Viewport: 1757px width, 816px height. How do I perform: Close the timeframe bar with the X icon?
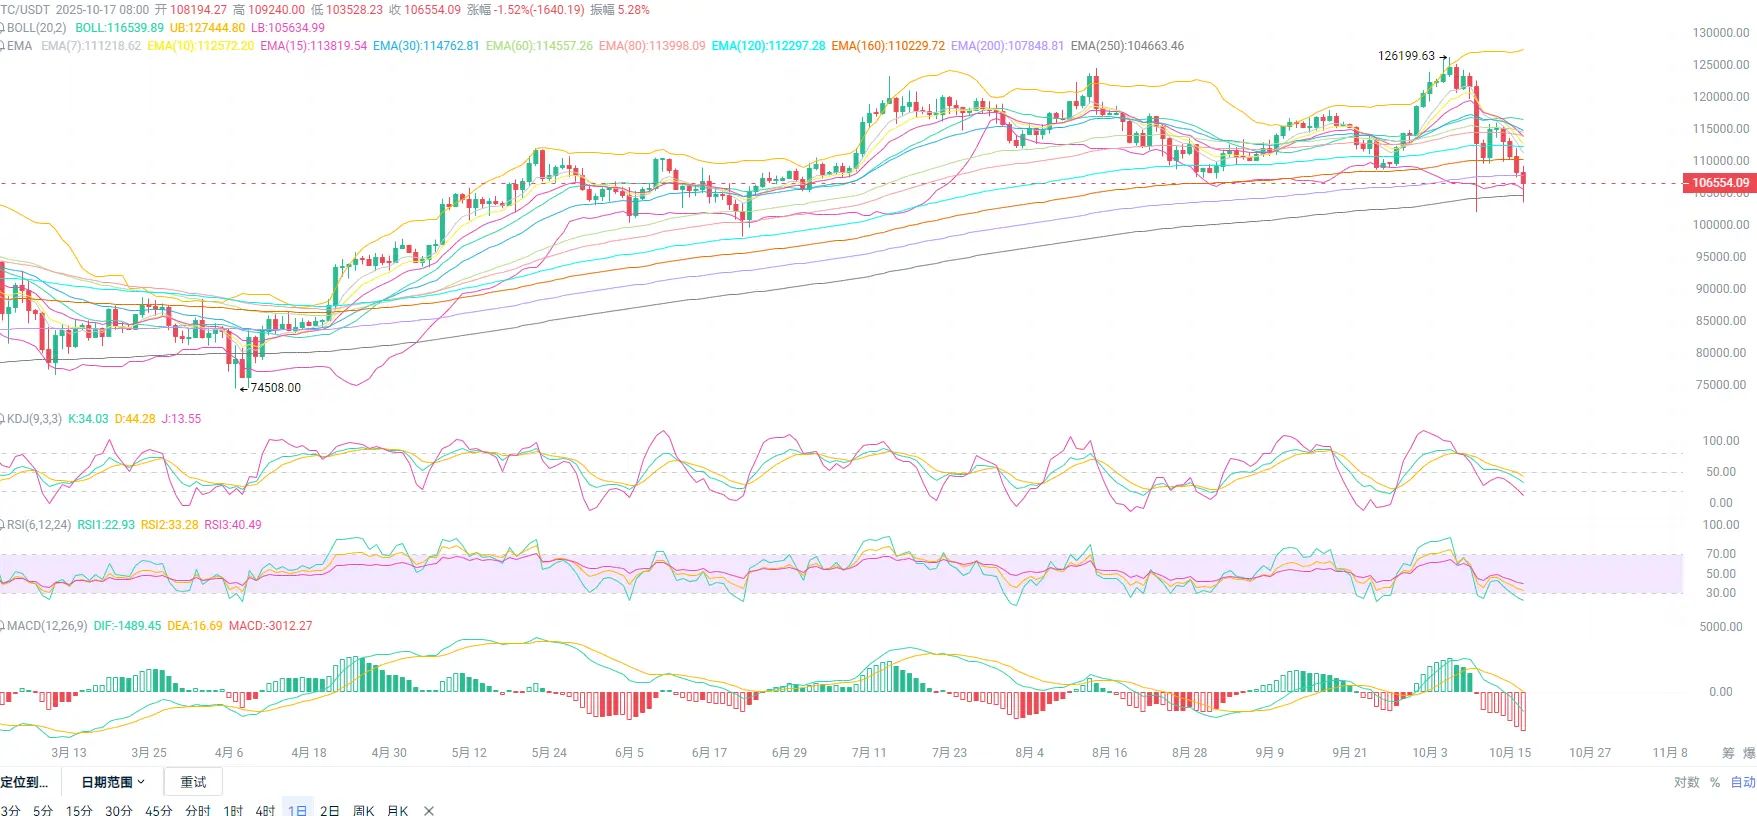429,810
